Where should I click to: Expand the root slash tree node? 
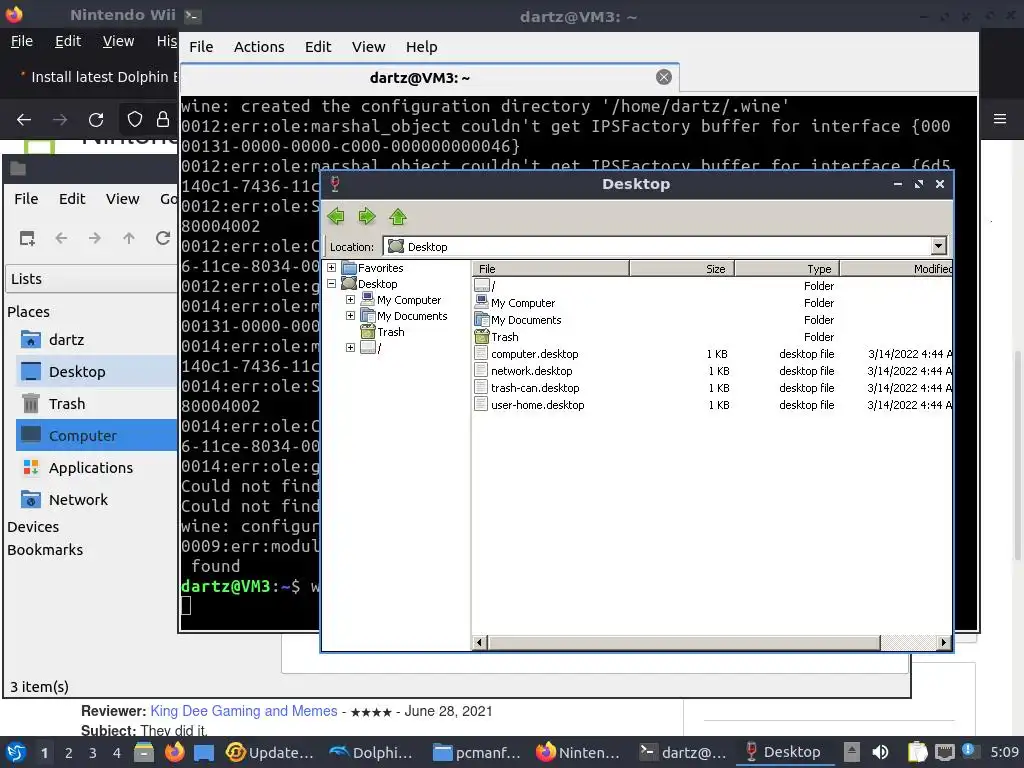pos(351,347)
